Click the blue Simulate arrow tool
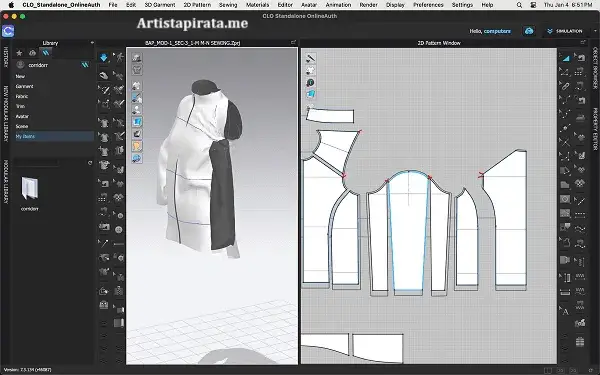 coord(104,57)
